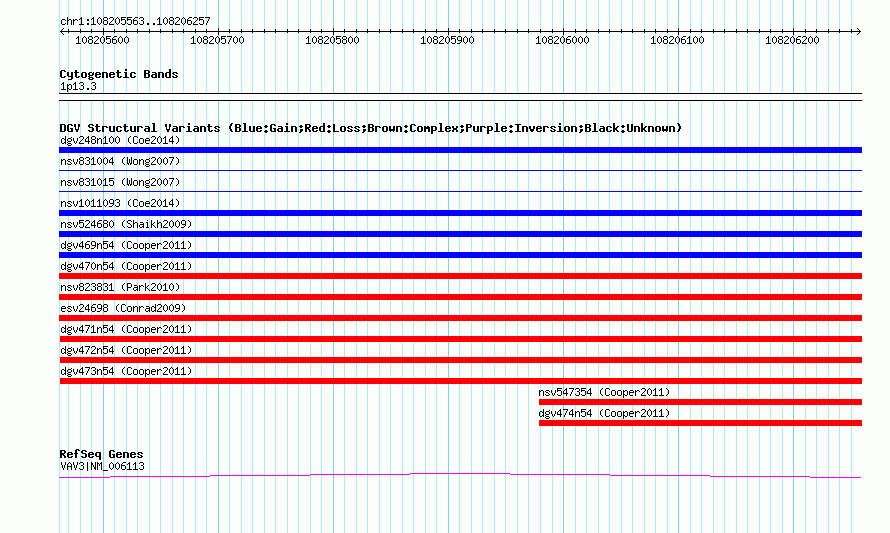Image resolution: width=890 pixels, height=533 pixels.
Task: Click the DGV Structural Variants track title
Action: click(x=370, y=128)
